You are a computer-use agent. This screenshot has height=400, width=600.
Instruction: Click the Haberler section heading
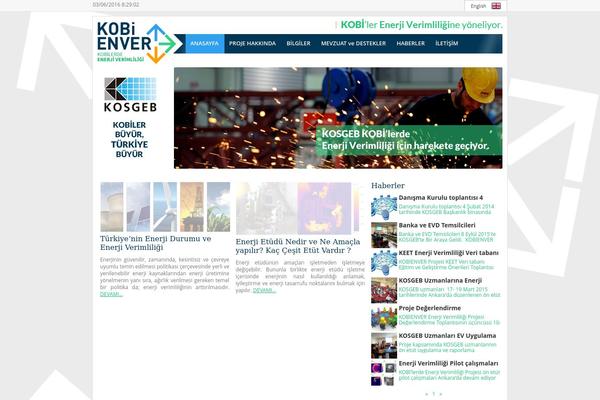(x=388, y=185)
